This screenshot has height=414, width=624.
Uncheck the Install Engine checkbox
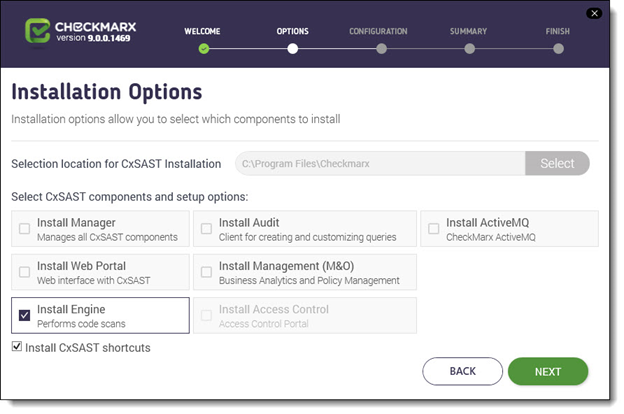pos(24,315)
